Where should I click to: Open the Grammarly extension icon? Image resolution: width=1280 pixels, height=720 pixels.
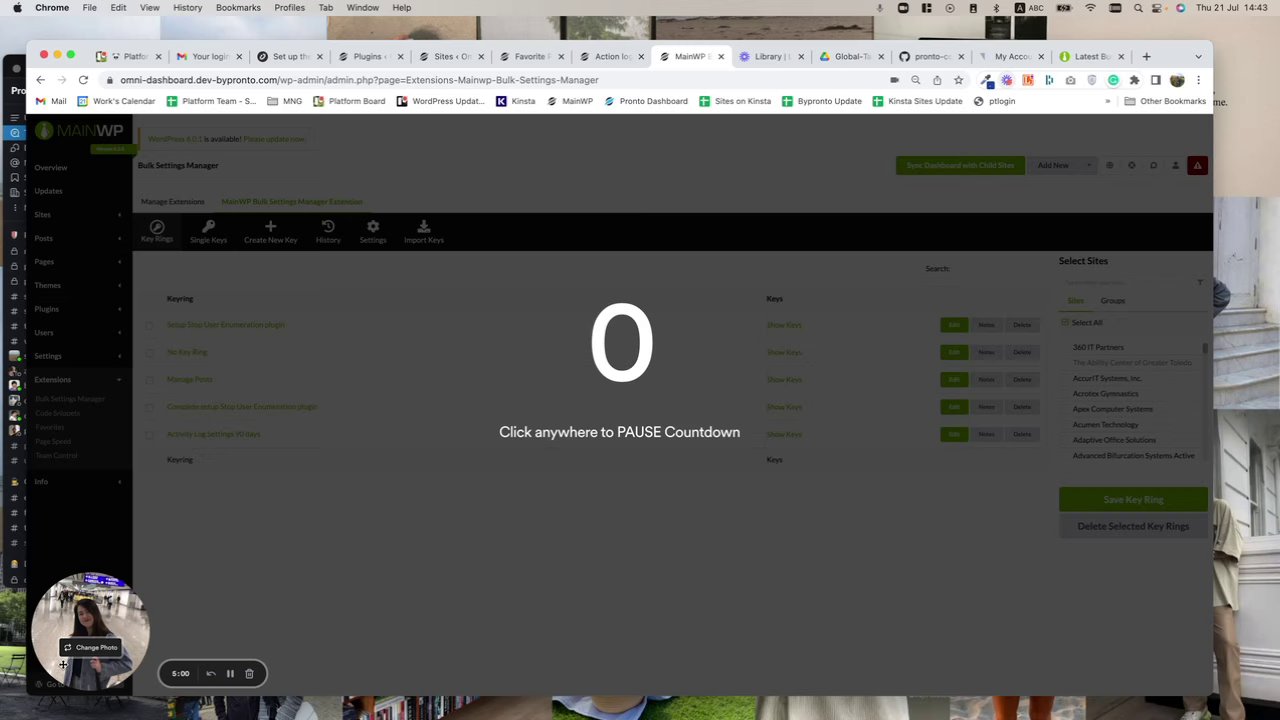pos(1113,80)
